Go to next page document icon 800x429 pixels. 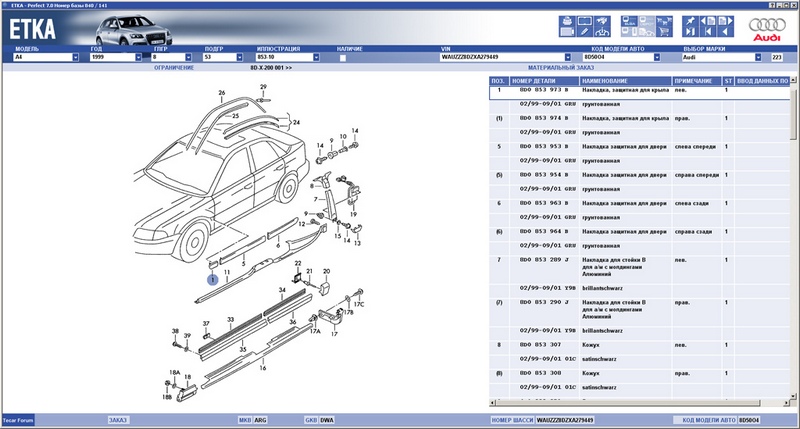coord(726,21)
